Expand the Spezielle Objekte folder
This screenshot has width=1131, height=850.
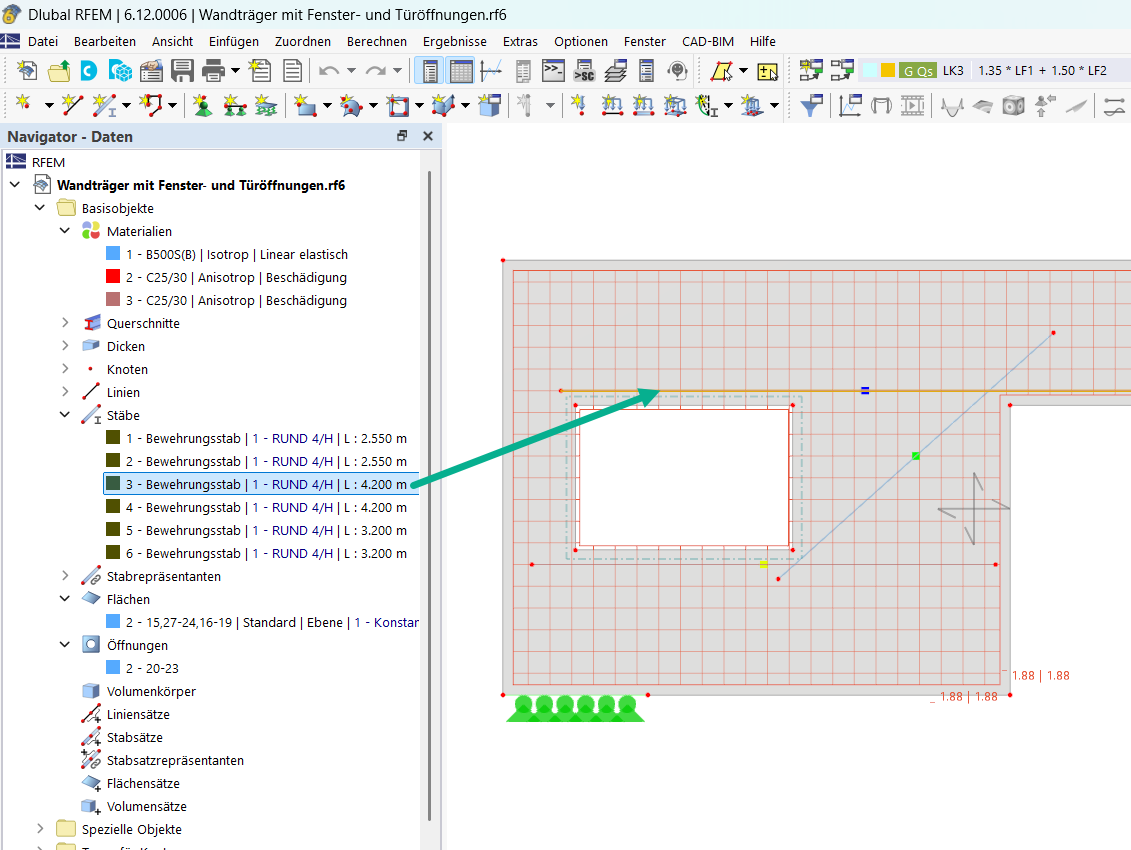coord(41,829)
